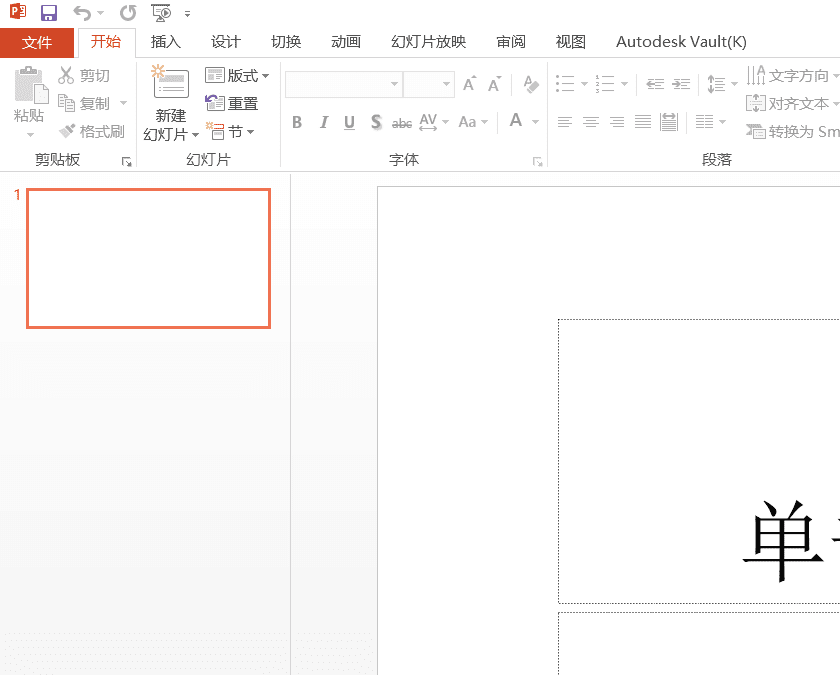Open the font color dropdown arrow
840x675 pixels.
click(x=535, y=122)
